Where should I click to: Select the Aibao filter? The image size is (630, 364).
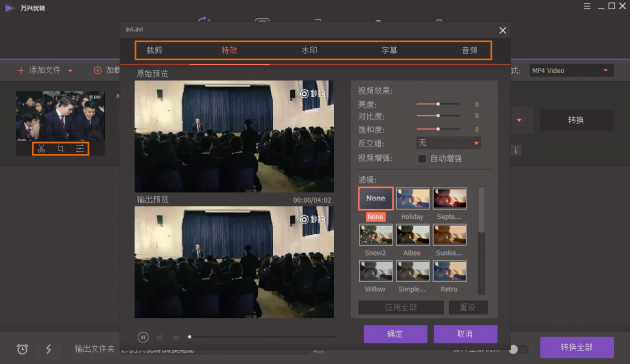pyautogui.click(x=413, y=235)
